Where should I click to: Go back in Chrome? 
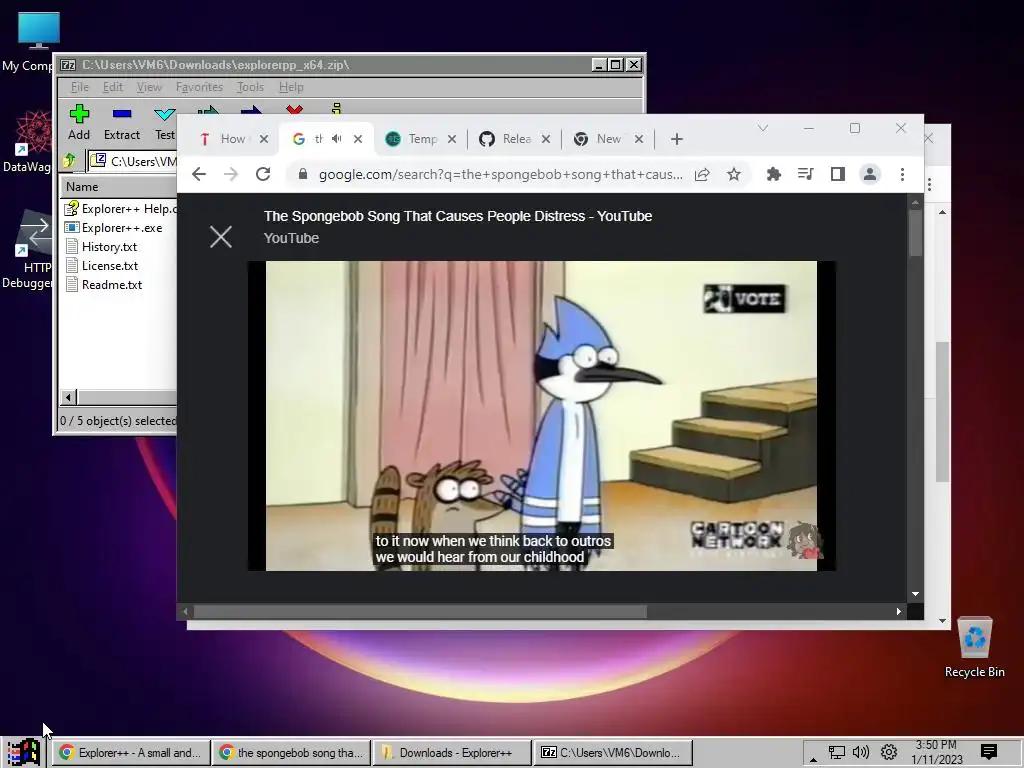point(199,174)
